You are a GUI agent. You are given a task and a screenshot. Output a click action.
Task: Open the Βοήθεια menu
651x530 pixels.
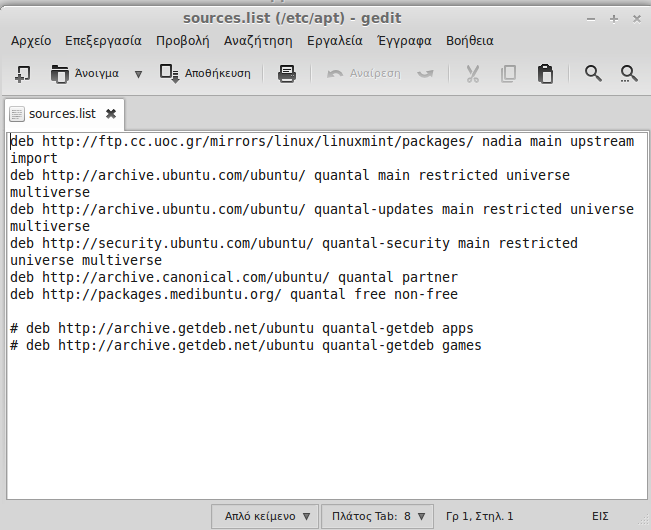(x=470, y=41)
